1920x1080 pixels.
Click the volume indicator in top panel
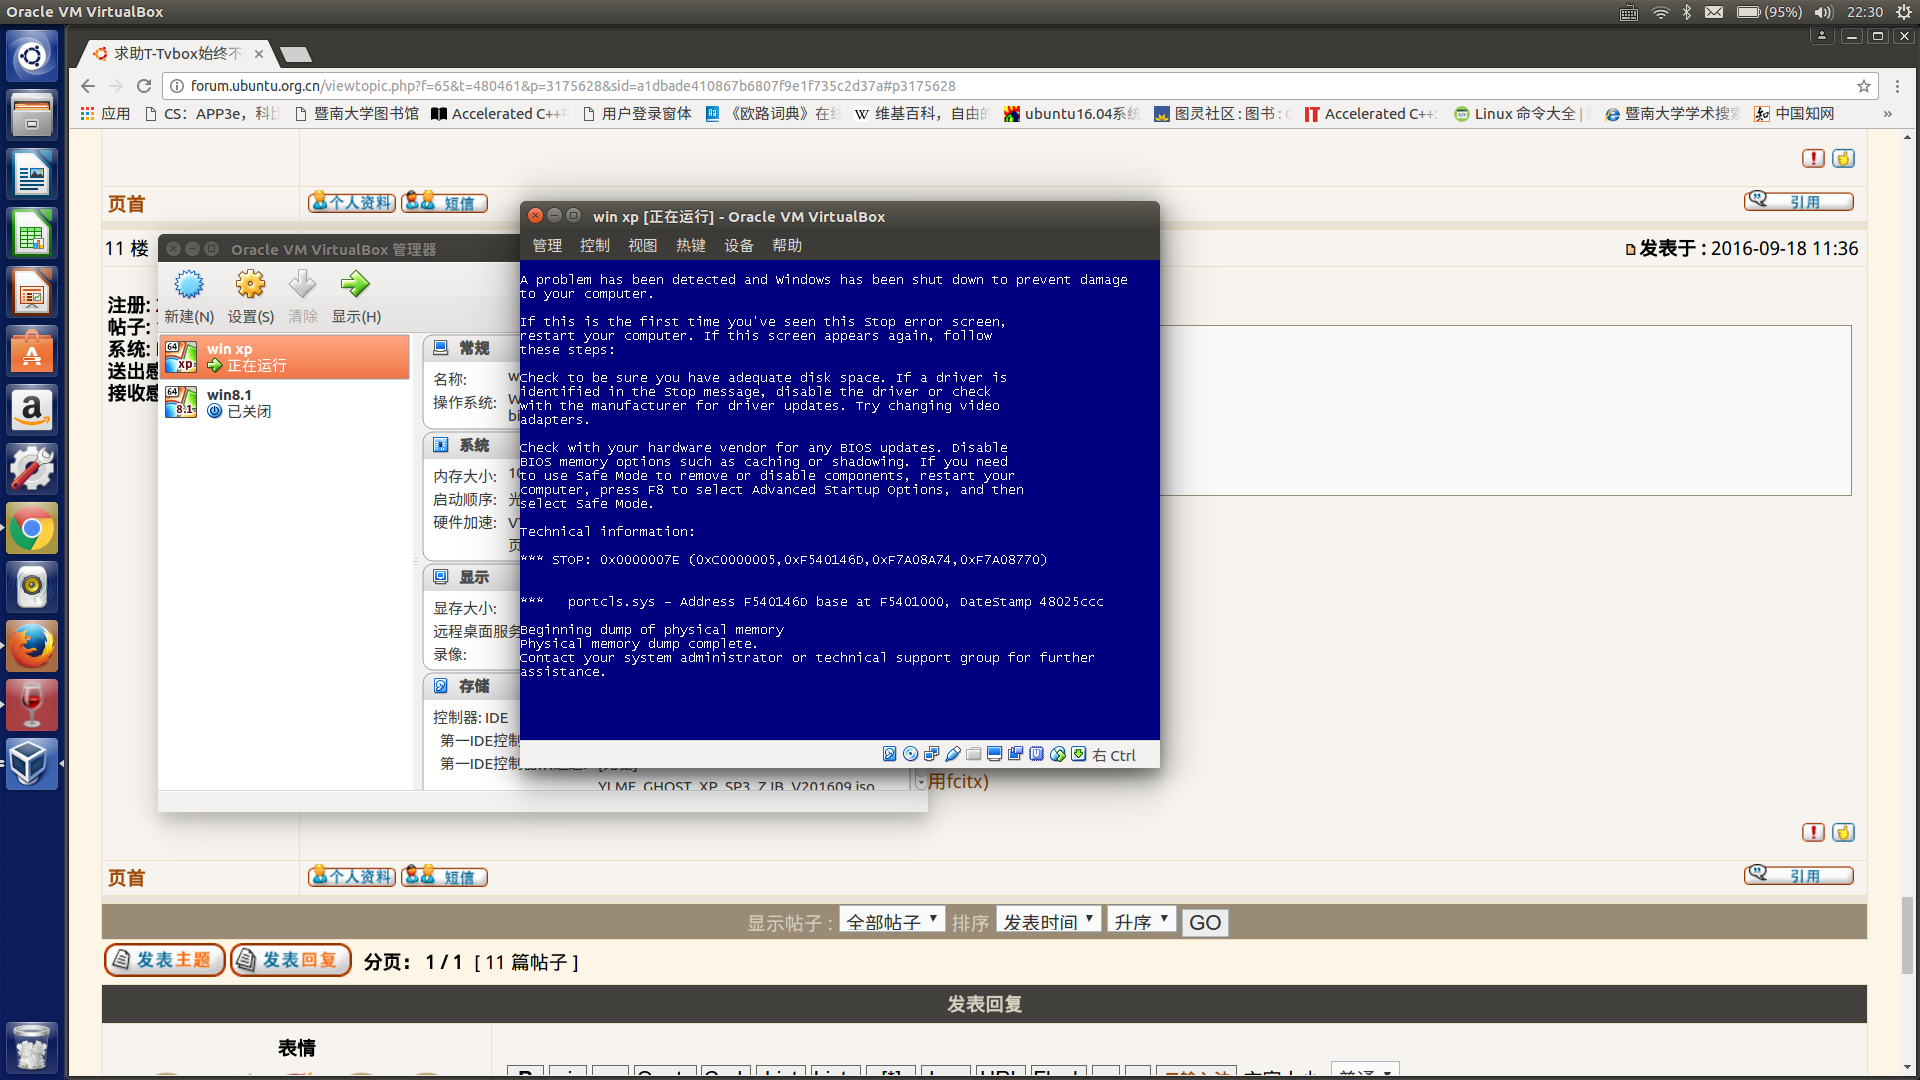pyautogui.click(x=1824, y=12)
